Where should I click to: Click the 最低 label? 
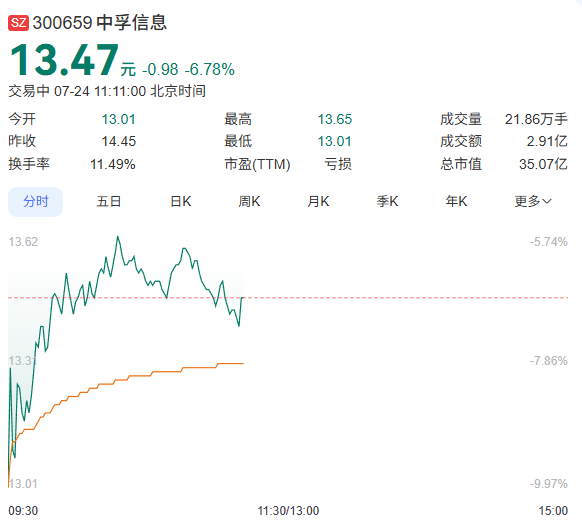[238, 141]
